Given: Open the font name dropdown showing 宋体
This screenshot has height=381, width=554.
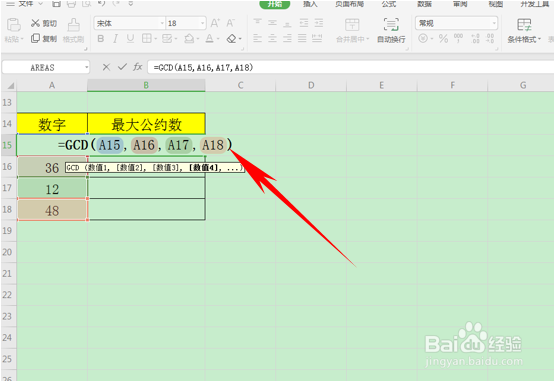Looking at the screenshot, I should (x=162, y=23).
